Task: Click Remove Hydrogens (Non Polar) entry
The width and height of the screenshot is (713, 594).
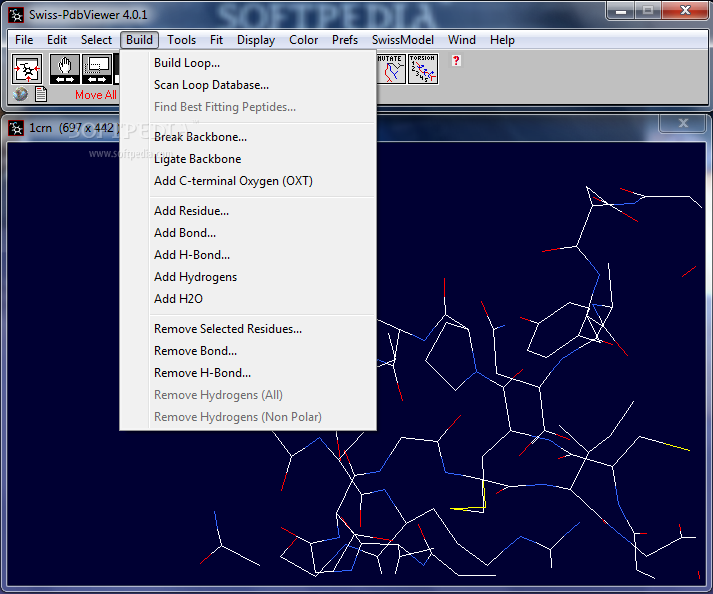Action: pyautogui.click(x=248, y=417)
